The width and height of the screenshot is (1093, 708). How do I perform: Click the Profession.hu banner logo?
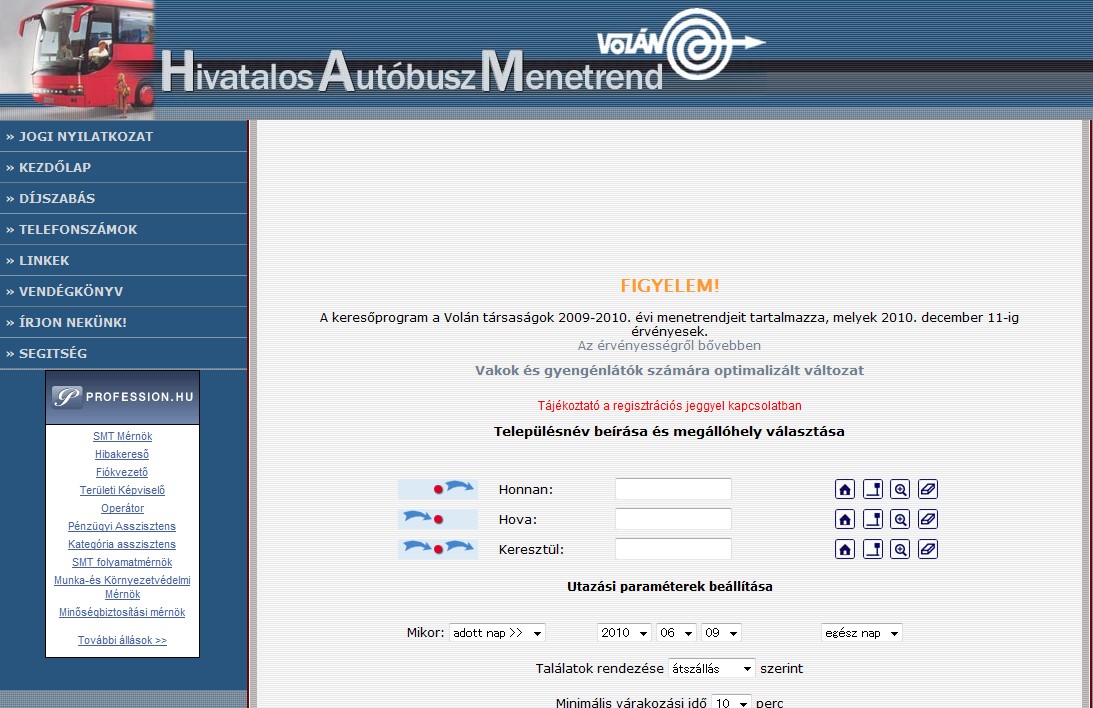pyautogui.click(x=122, y=397)
